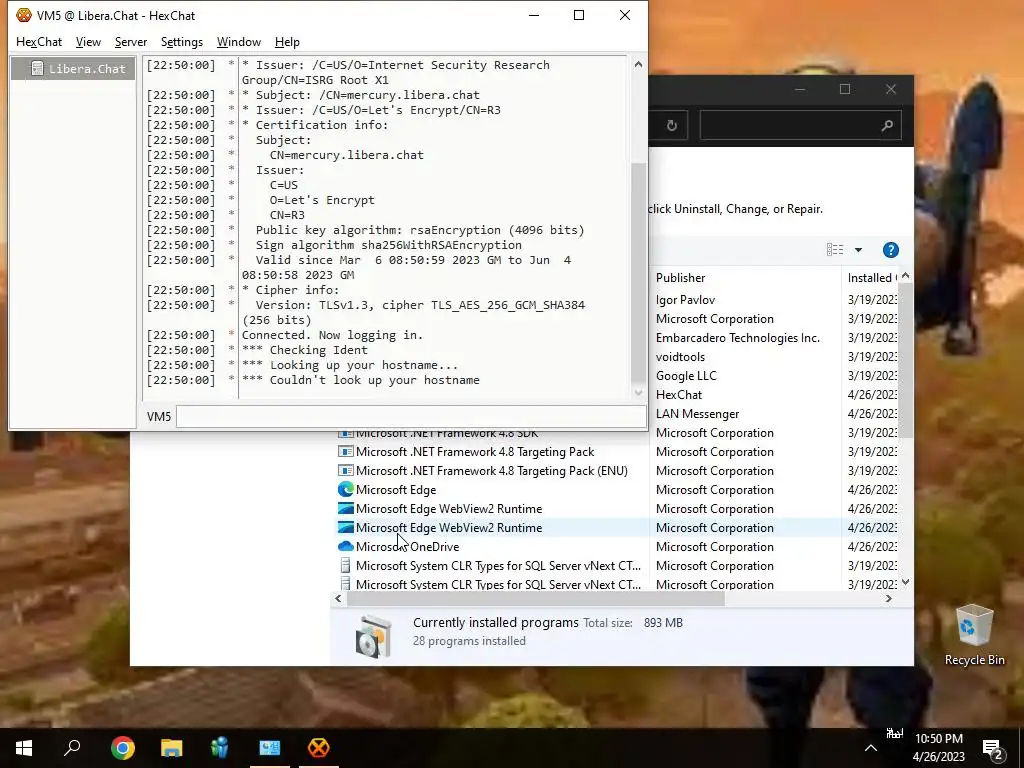Open the Window menu

point(238,42)
